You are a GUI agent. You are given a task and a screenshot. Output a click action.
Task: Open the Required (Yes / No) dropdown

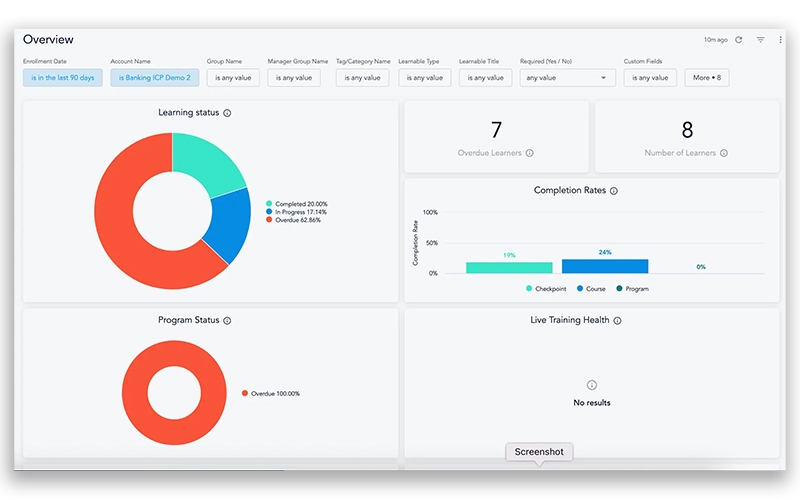(568, 78)
